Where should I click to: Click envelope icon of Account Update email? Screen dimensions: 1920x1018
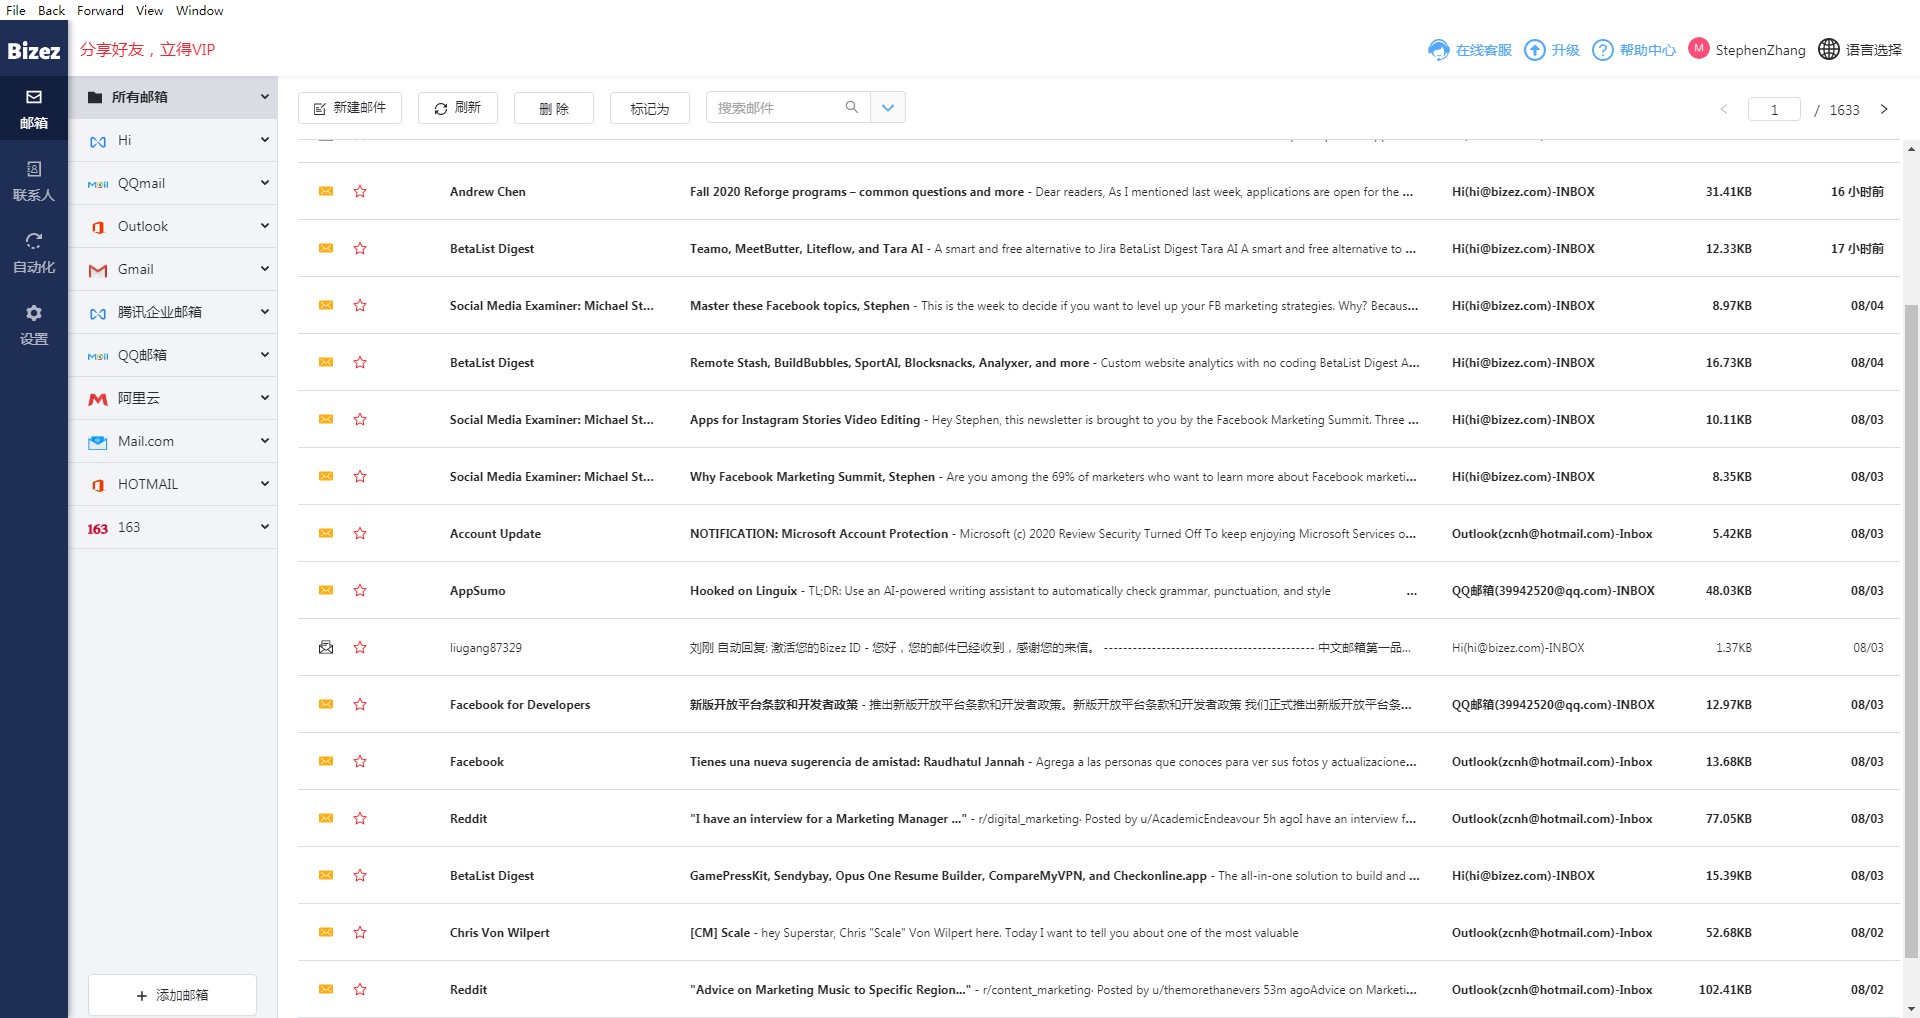coord(326,533)
